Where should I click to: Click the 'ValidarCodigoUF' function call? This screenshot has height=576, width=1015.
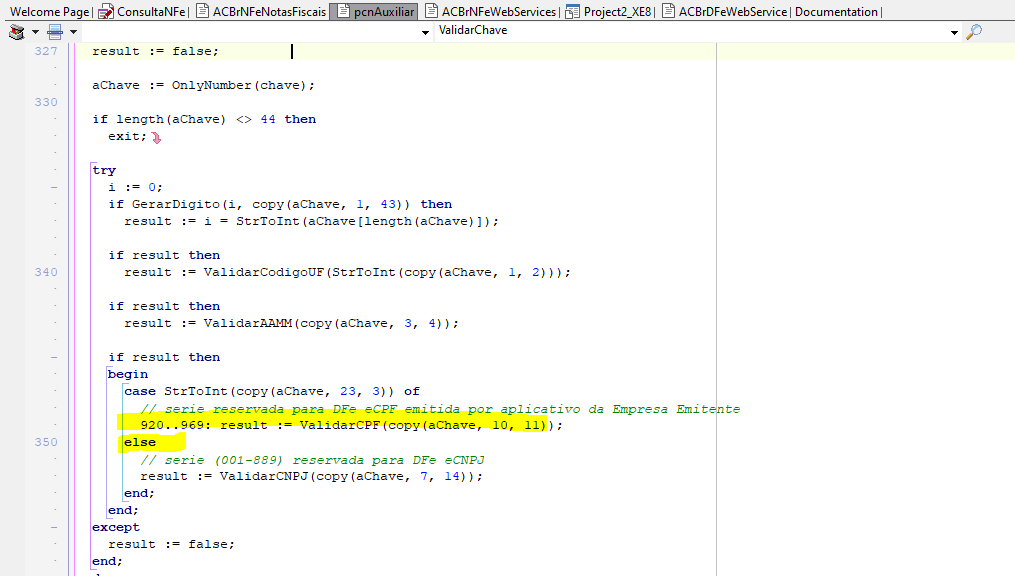[263, 272]
